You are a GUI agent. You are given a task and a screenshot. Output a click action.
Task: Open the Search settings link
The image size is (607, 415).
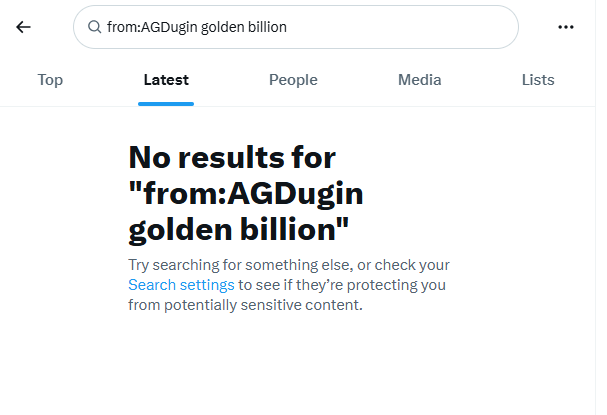click(181, 285)
